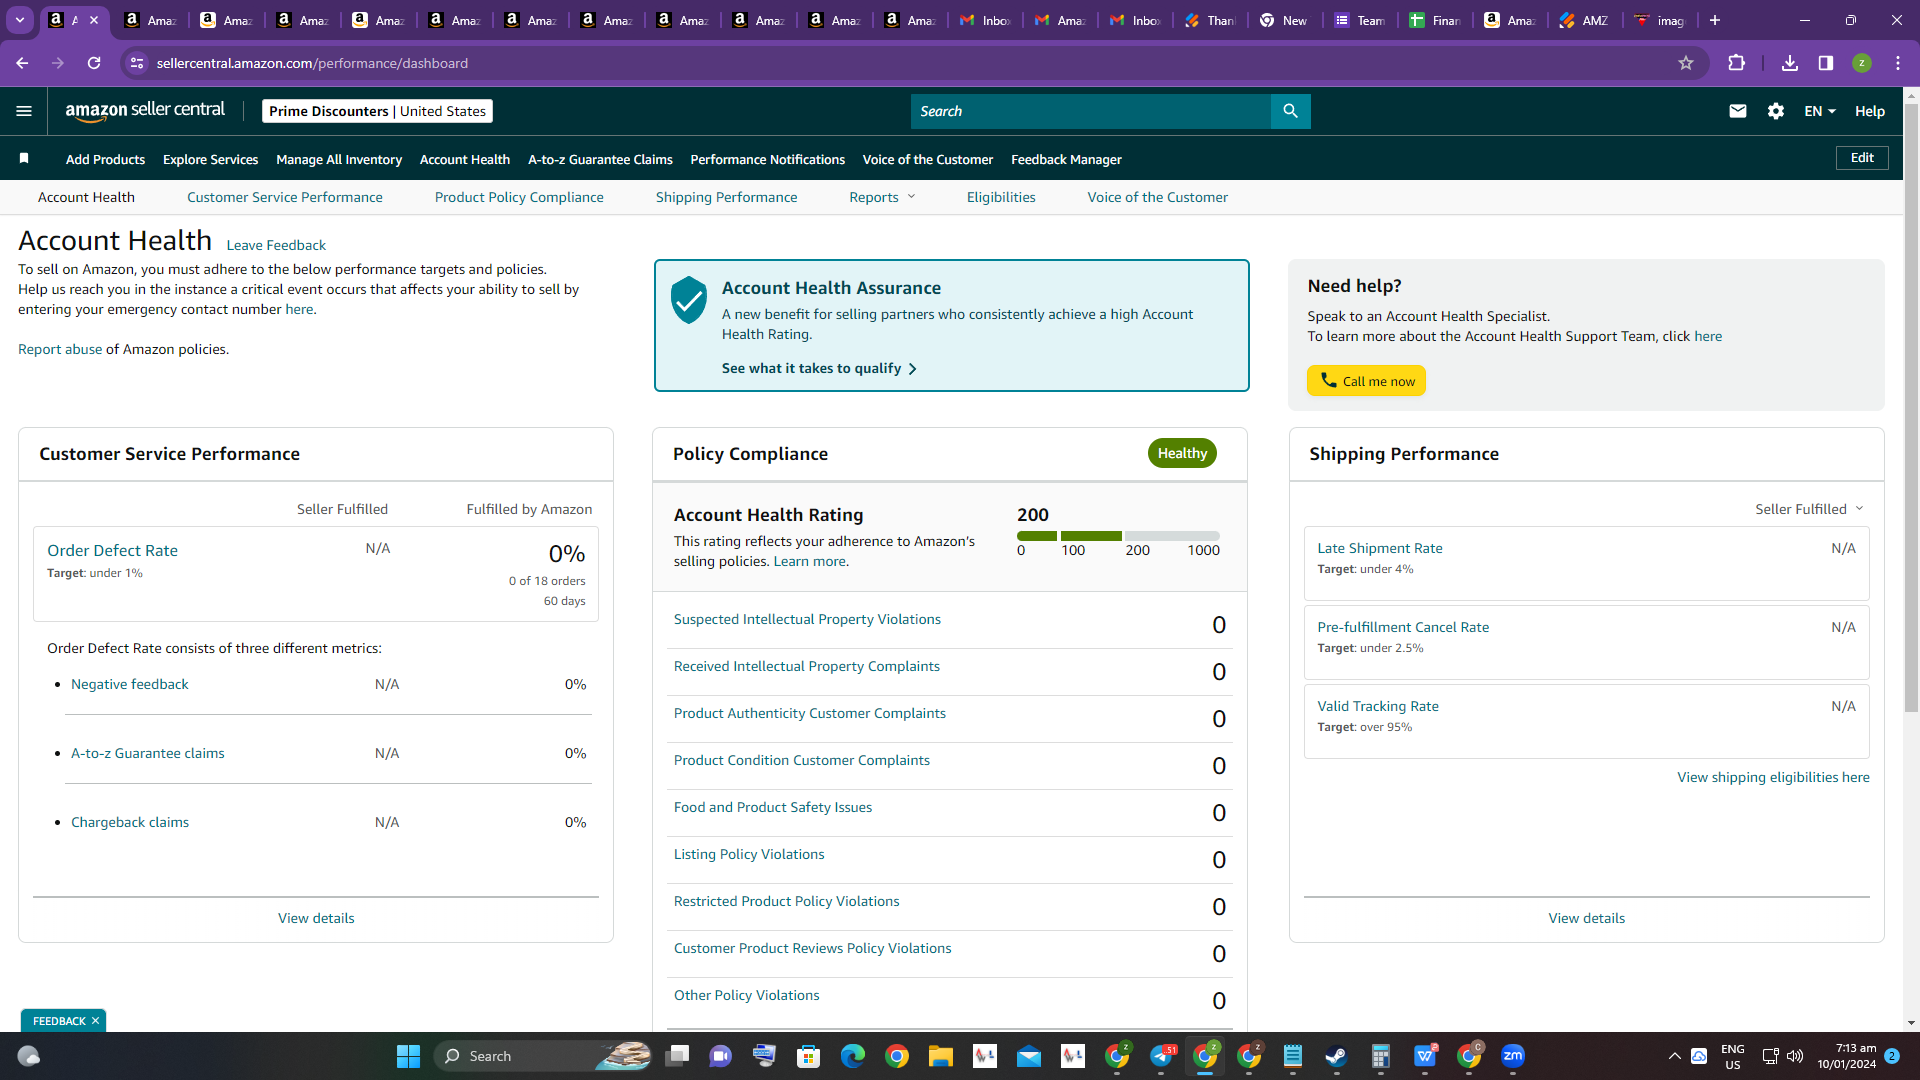
Task: Switch to Product Policy Compliance tab
Action: coord(519,197)
